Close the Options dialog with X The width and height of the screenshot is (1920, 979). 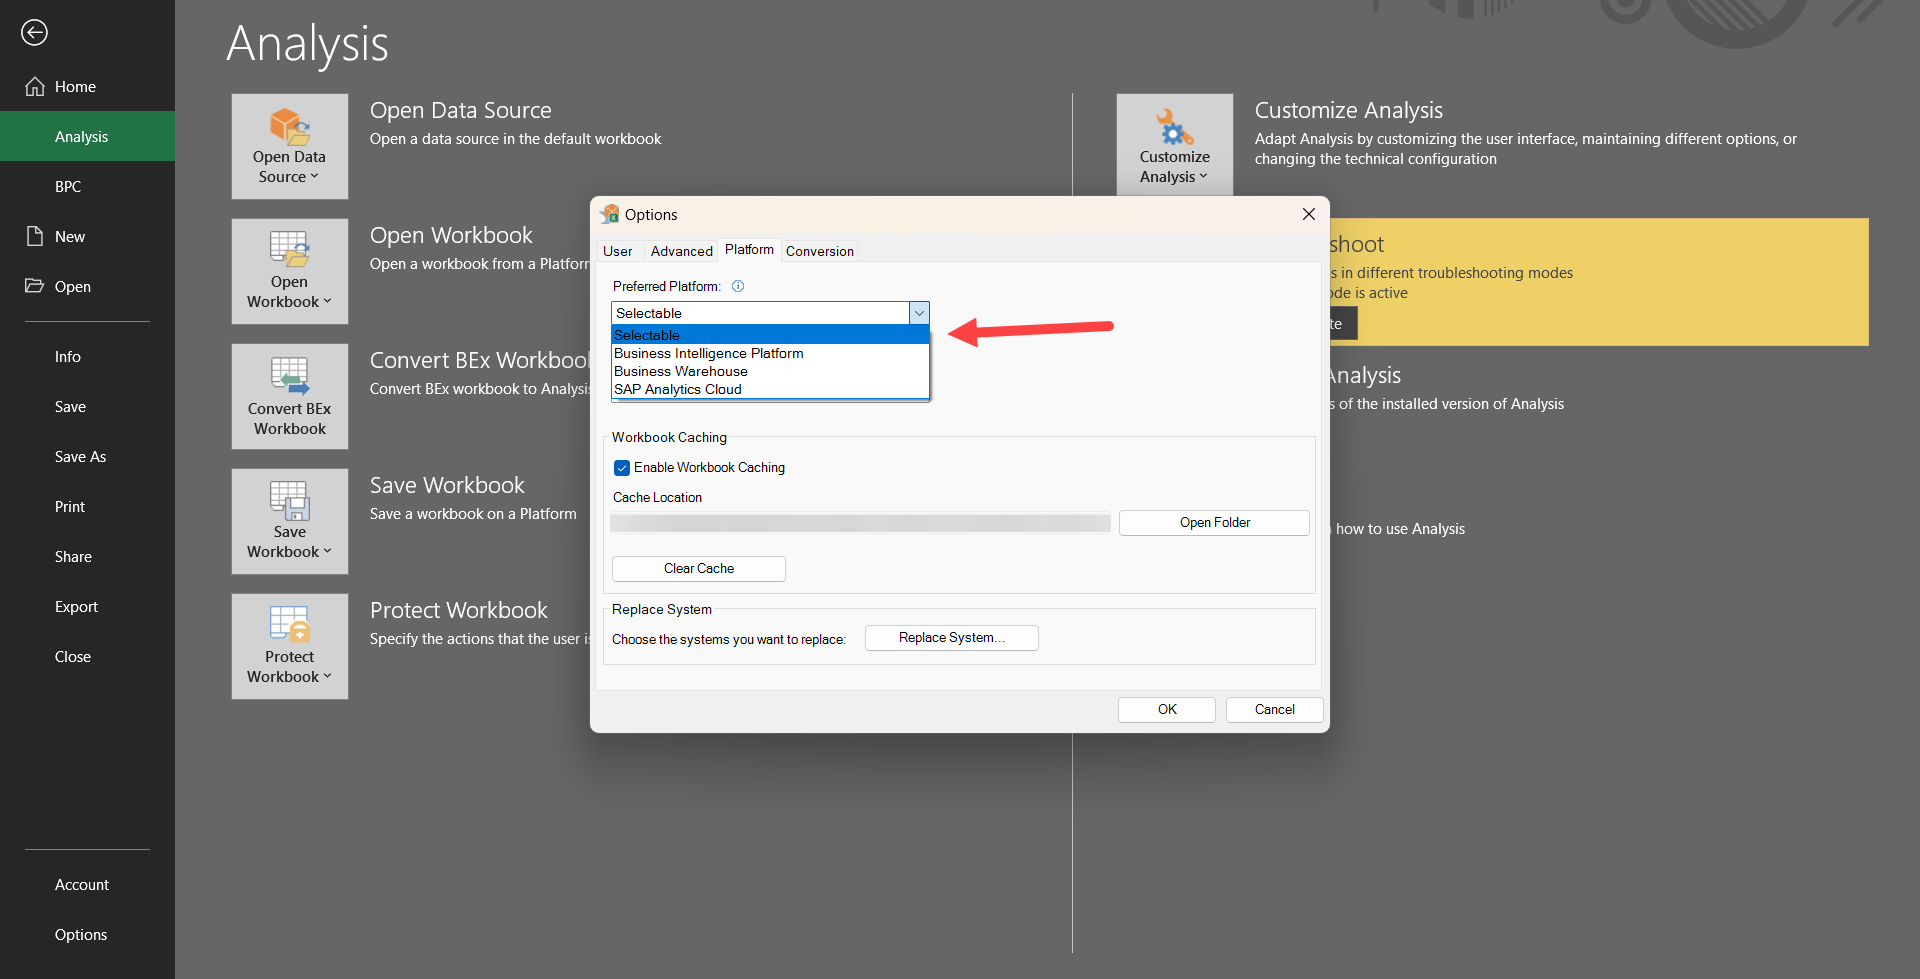tap(1308, 214)
